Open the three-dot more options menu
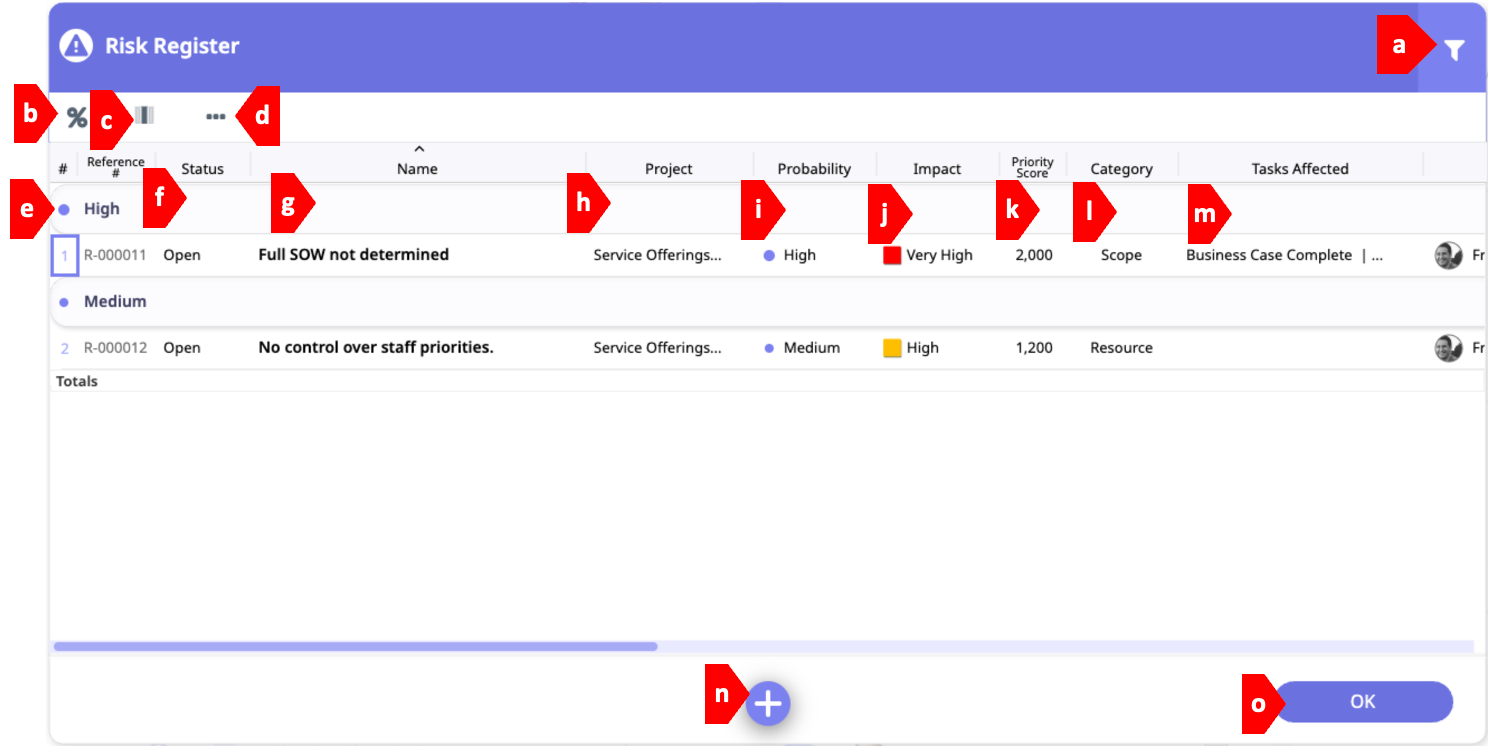The height and width of the screenshot is (748, 1490). tap(215, 117)
